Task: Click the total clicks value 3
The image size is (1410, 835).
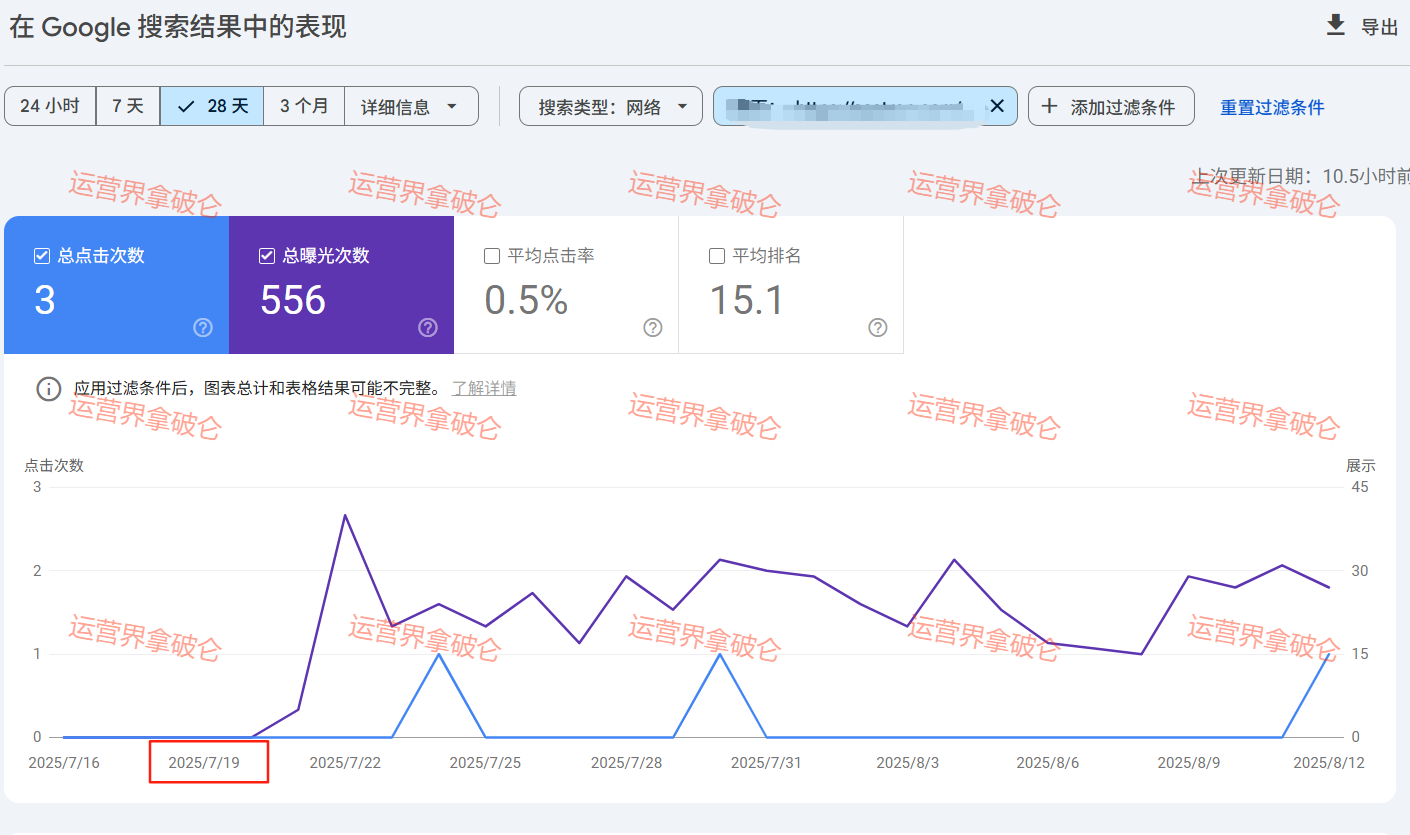Action: [x=45, y=300]
